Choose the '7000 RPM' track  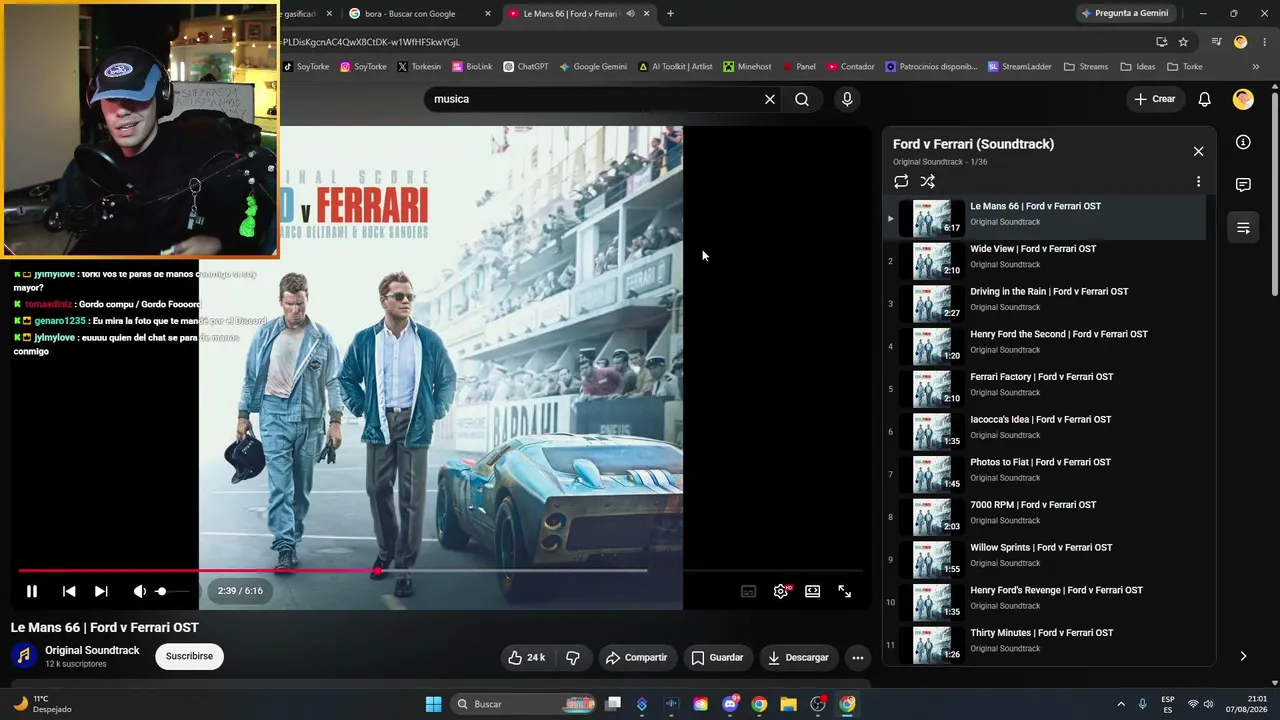[x=1045, y=517]
